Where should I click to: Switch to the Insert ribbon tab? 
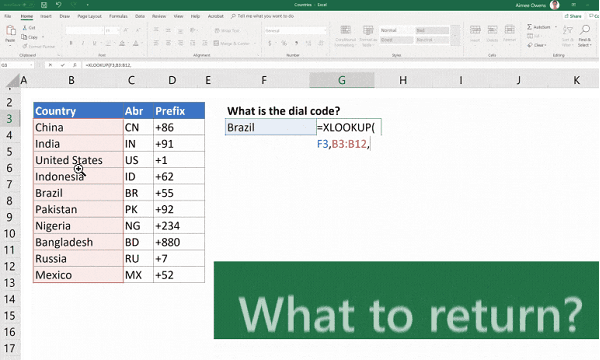click(x=46, y=16)
